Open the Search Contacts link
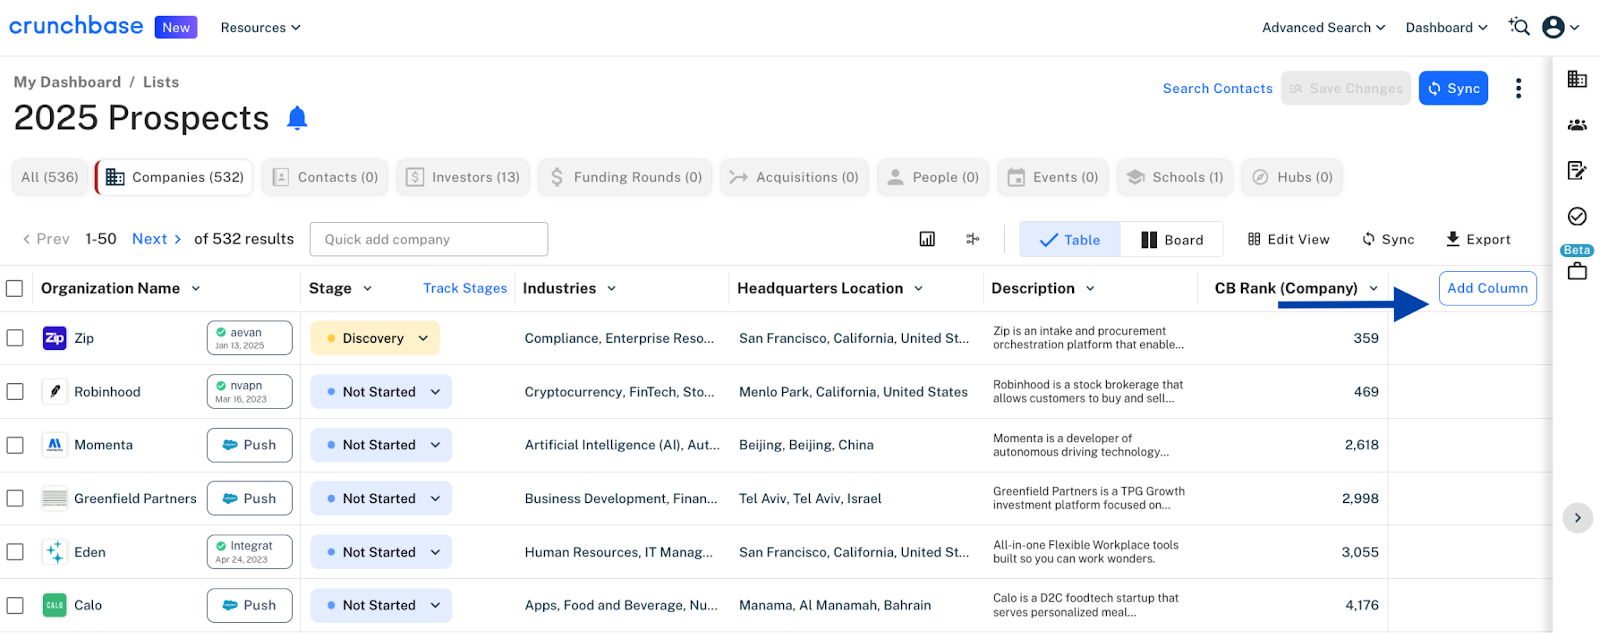The image size is (1600, 633). pyautogui.click(x=1218, y=88)
